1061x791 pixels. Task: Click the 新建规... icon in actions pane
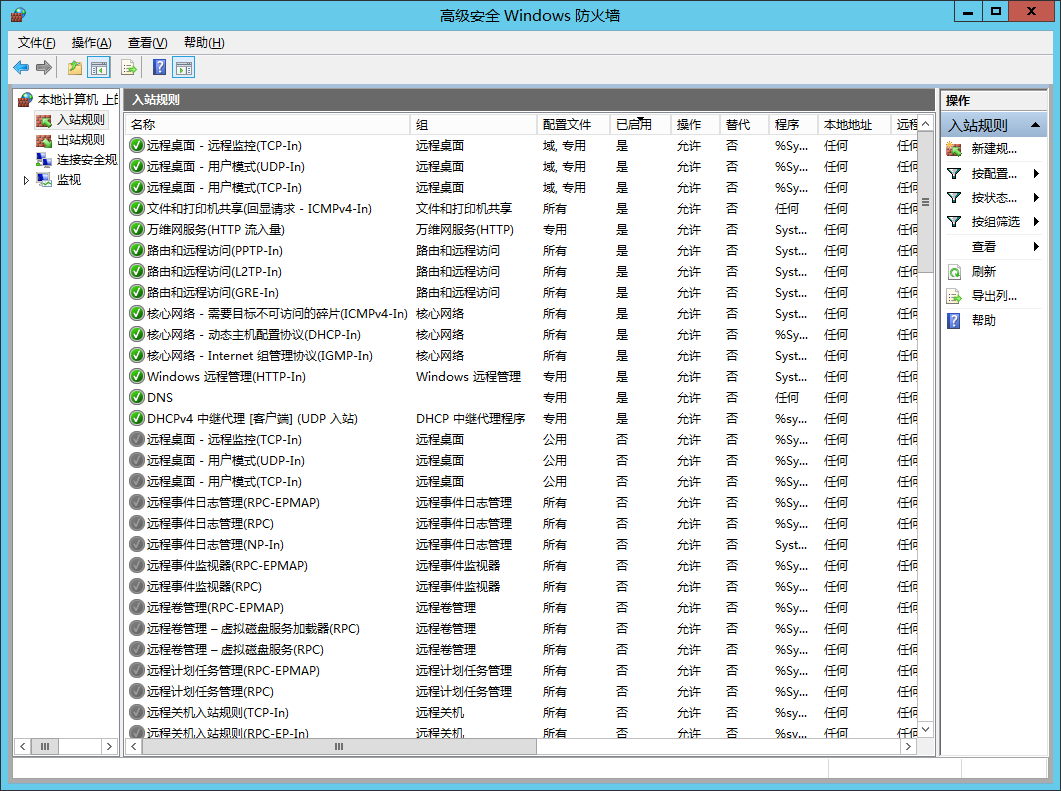coord(954,149)
